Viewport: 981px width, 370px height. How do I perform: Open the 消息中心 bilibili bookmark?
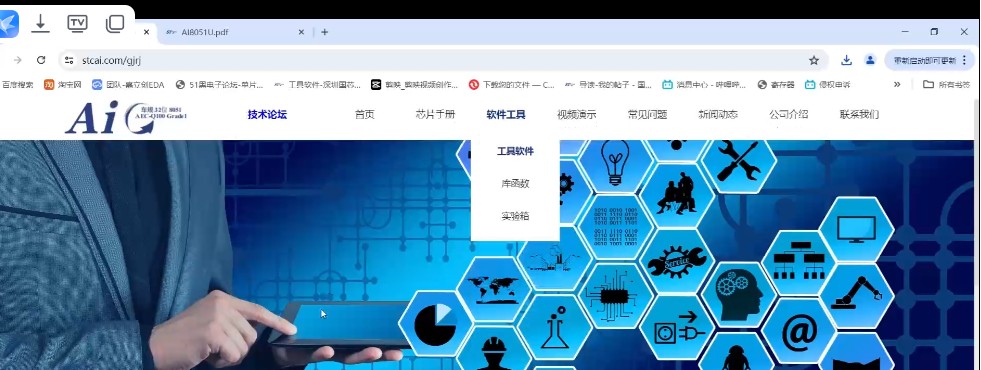[x=704, y=85]
